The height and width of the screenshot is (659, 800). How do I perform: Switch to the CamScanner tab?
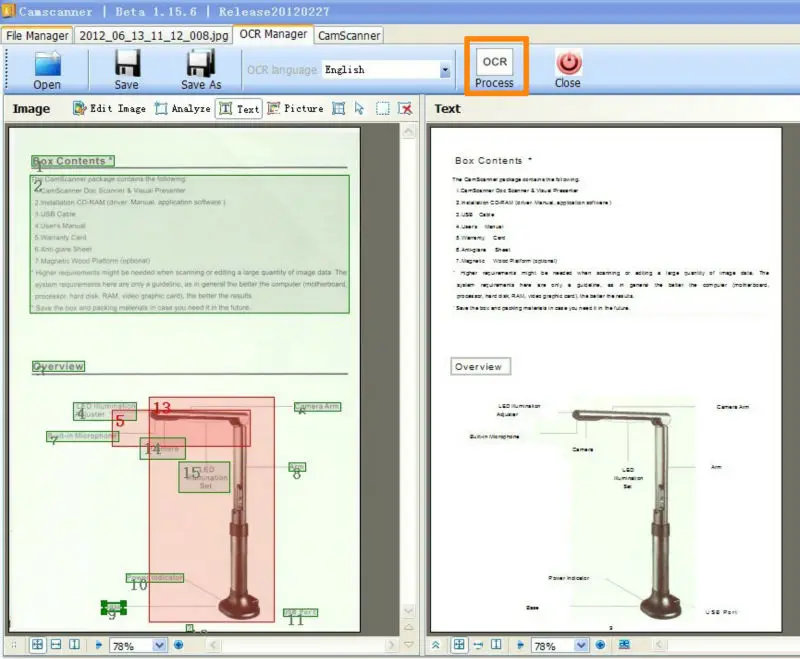(348, 35)
